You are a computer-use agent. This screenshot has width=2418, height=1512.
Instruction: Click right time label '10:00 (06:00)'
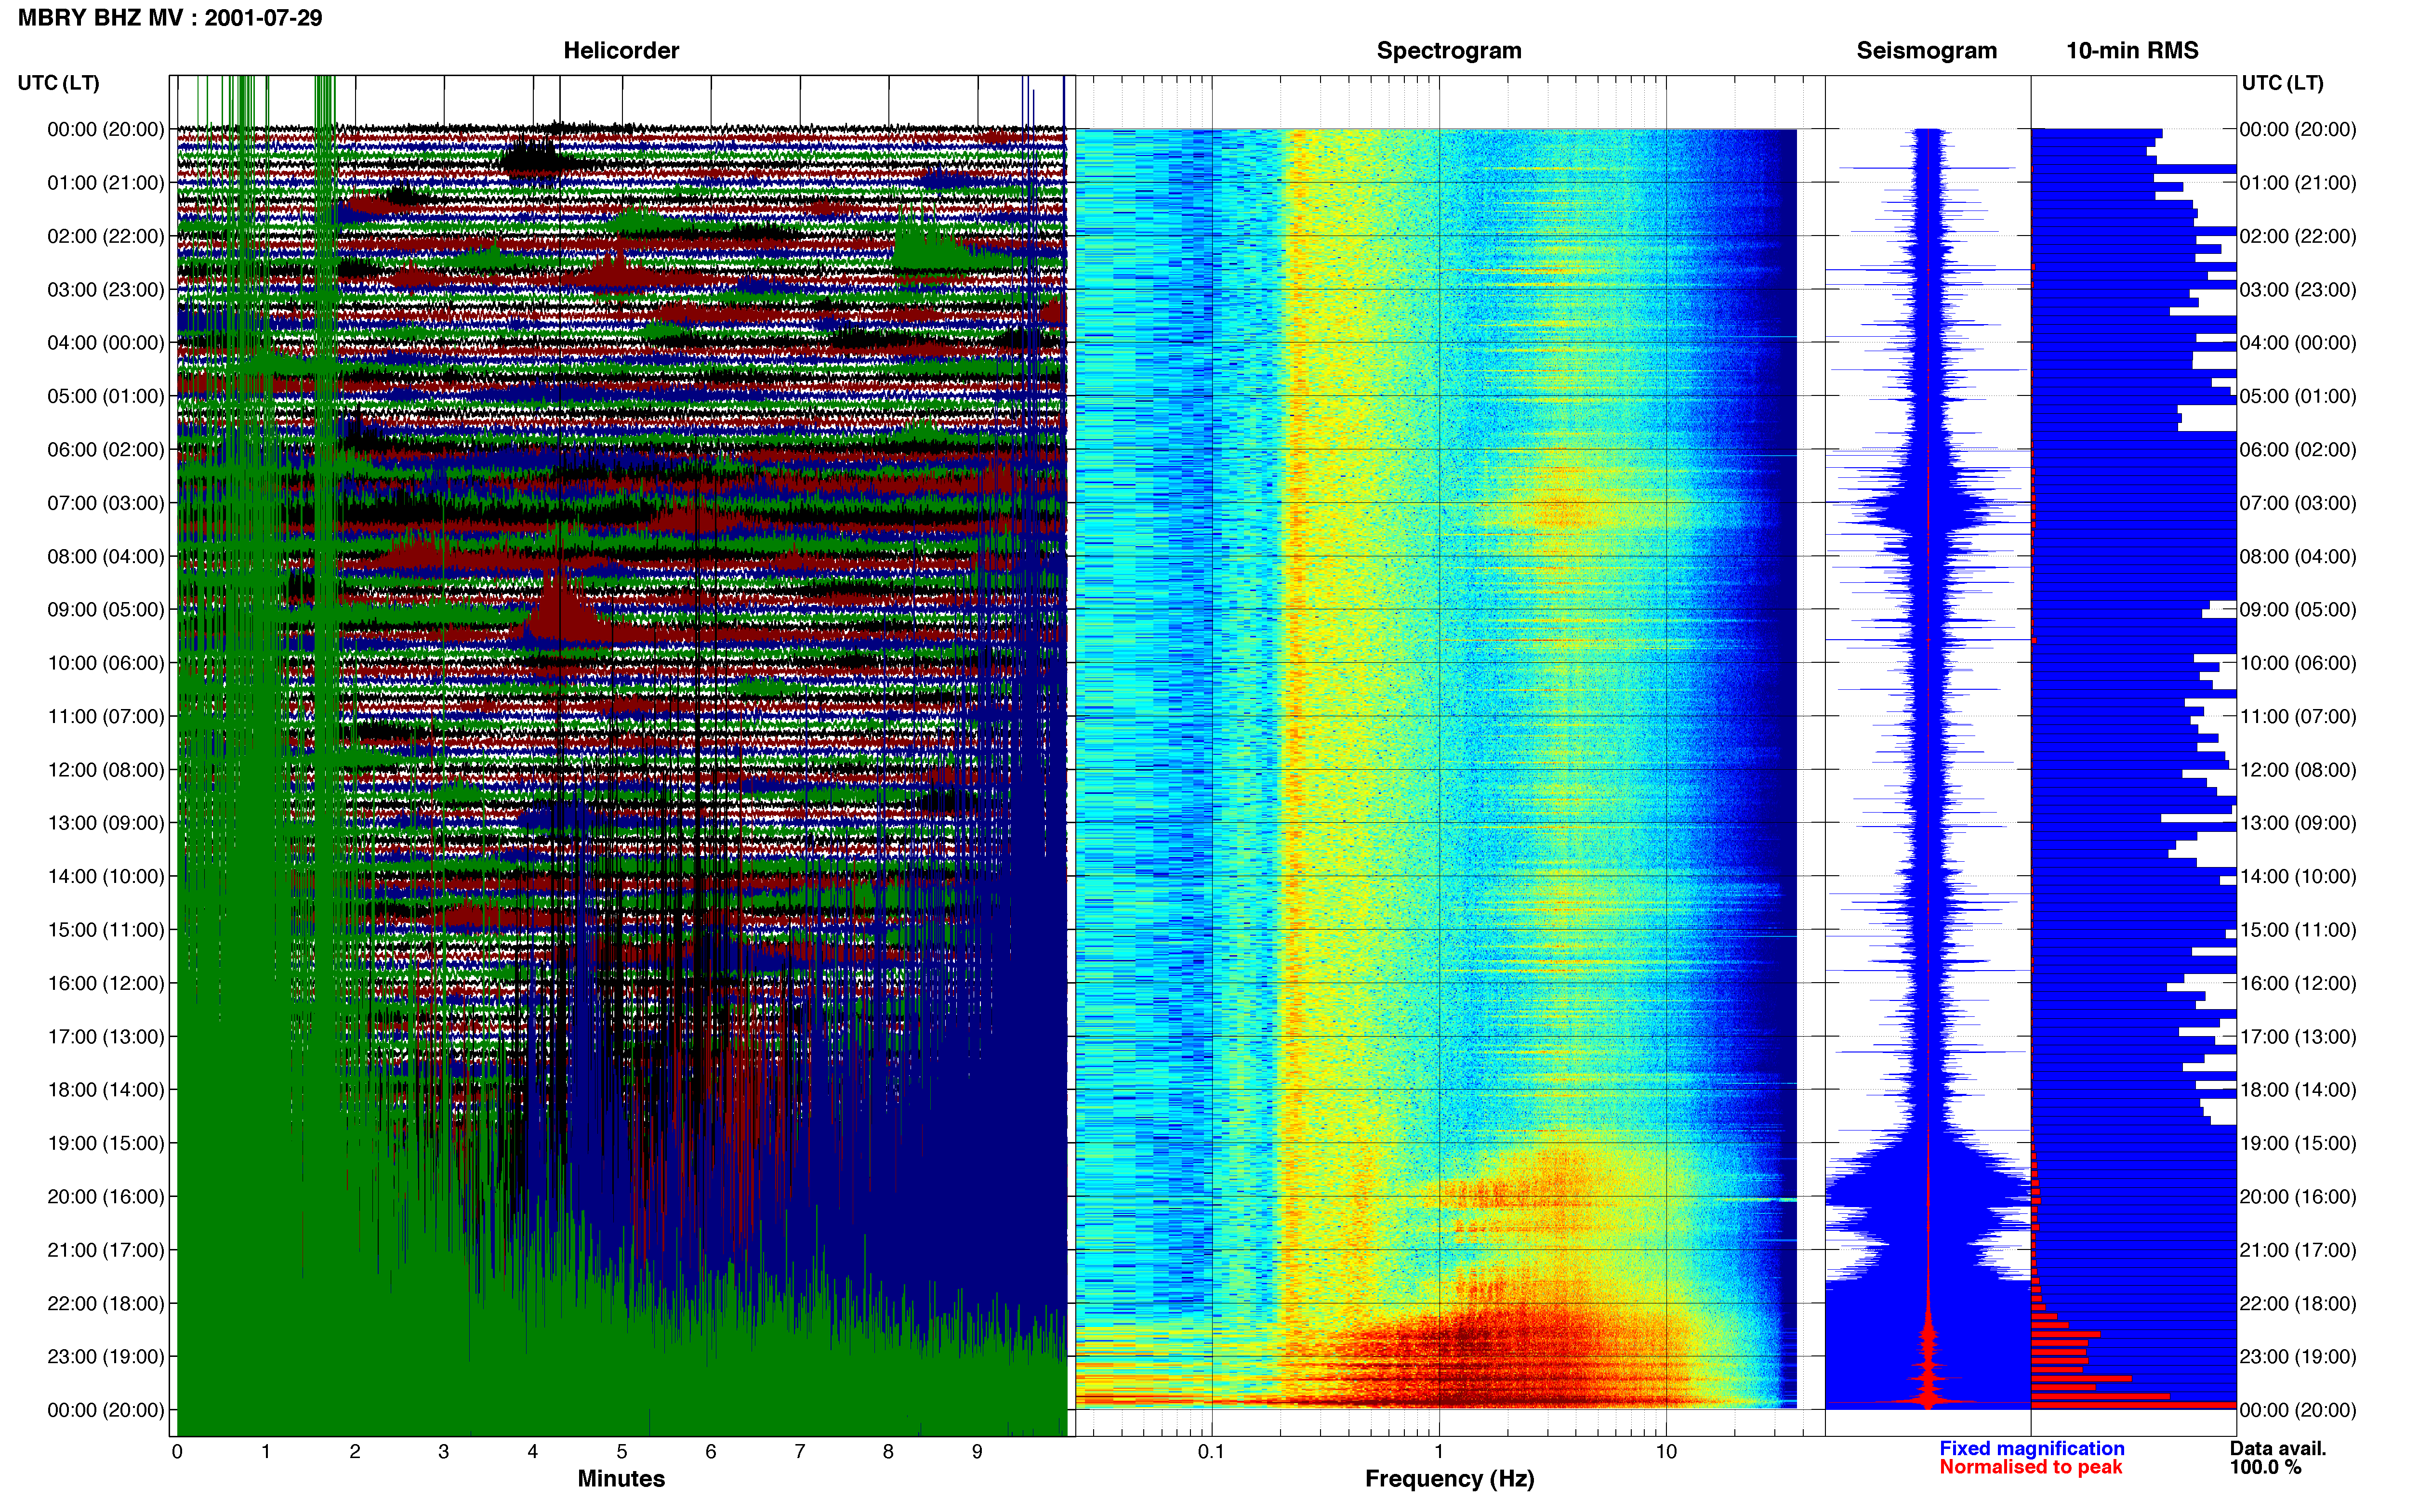(2298, 663)
